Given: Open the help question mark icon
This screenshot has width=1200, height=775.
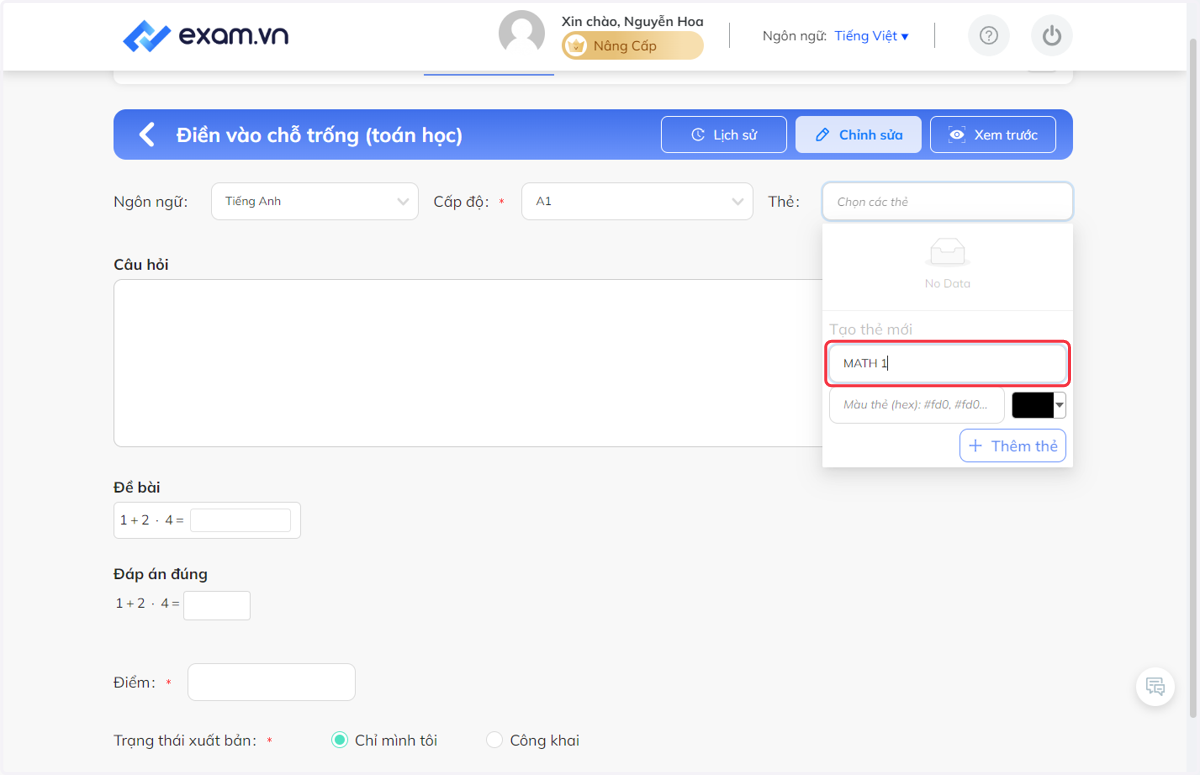Looking at the screenshot, I should (989, 36).
